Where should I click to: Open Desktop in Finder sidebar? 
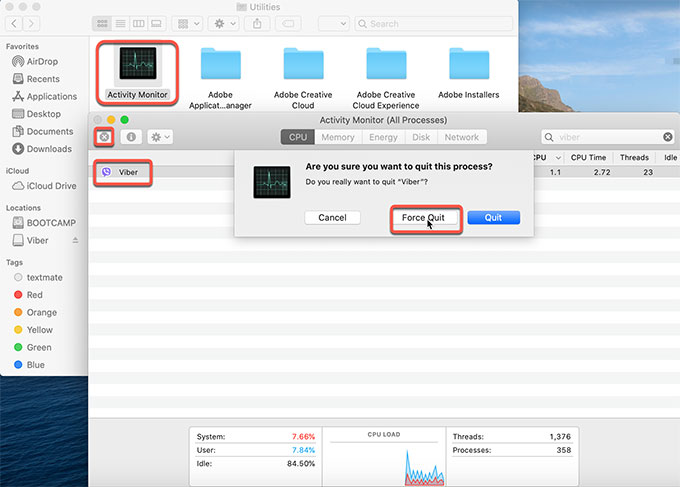43,114
